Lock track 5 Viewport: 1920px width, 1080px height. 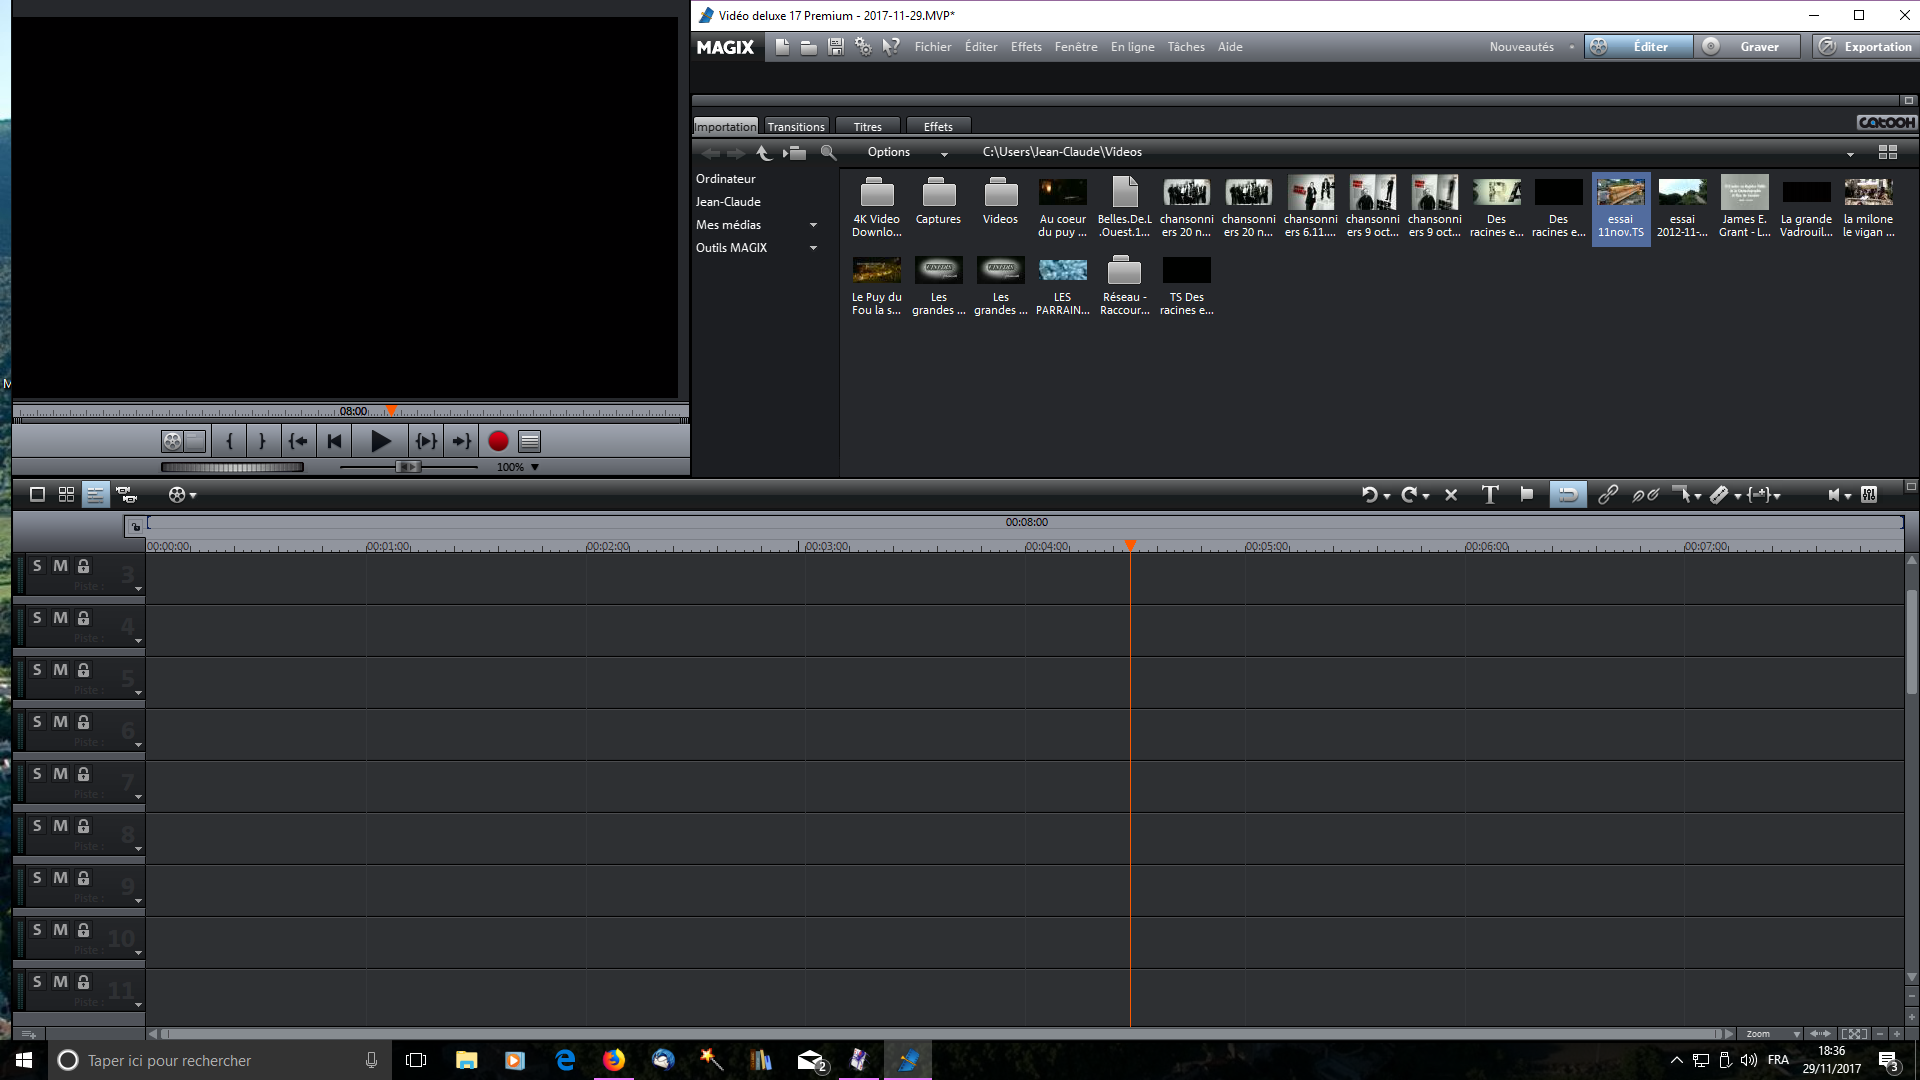pyautogui.click(x=84, y=670)
